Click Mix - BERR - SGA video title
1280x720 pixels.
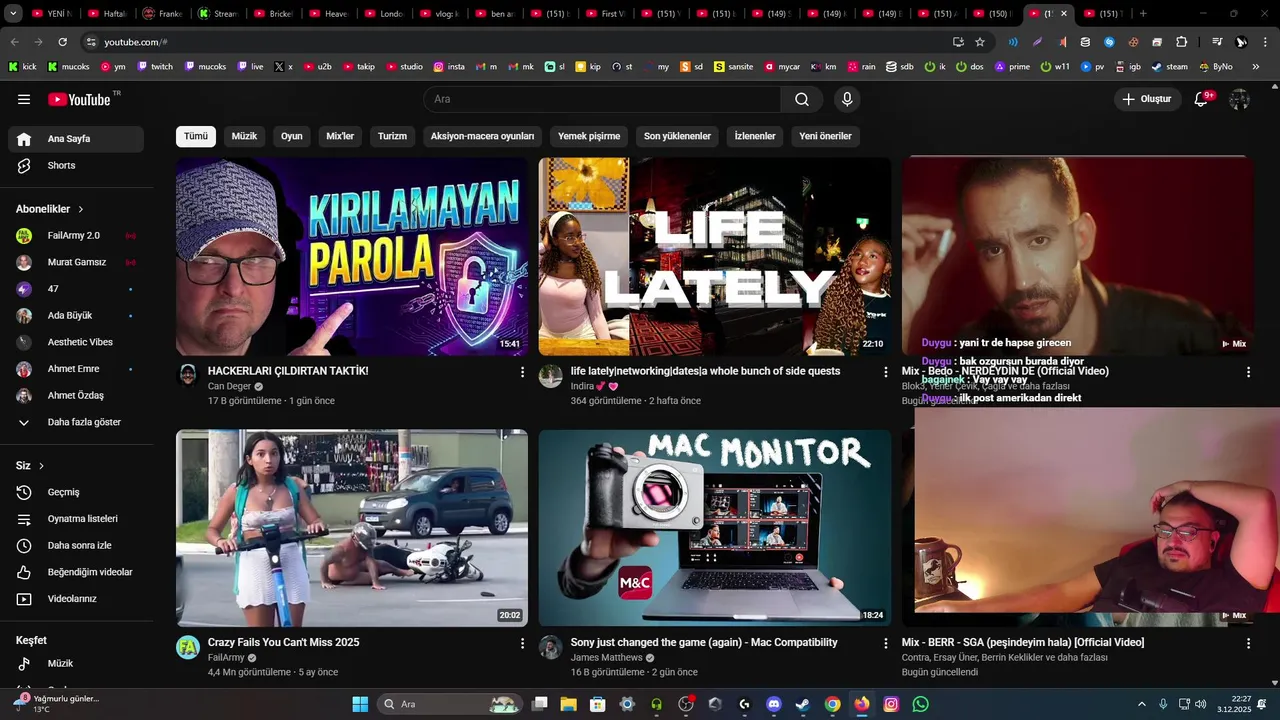click(x=1023, y=643)
